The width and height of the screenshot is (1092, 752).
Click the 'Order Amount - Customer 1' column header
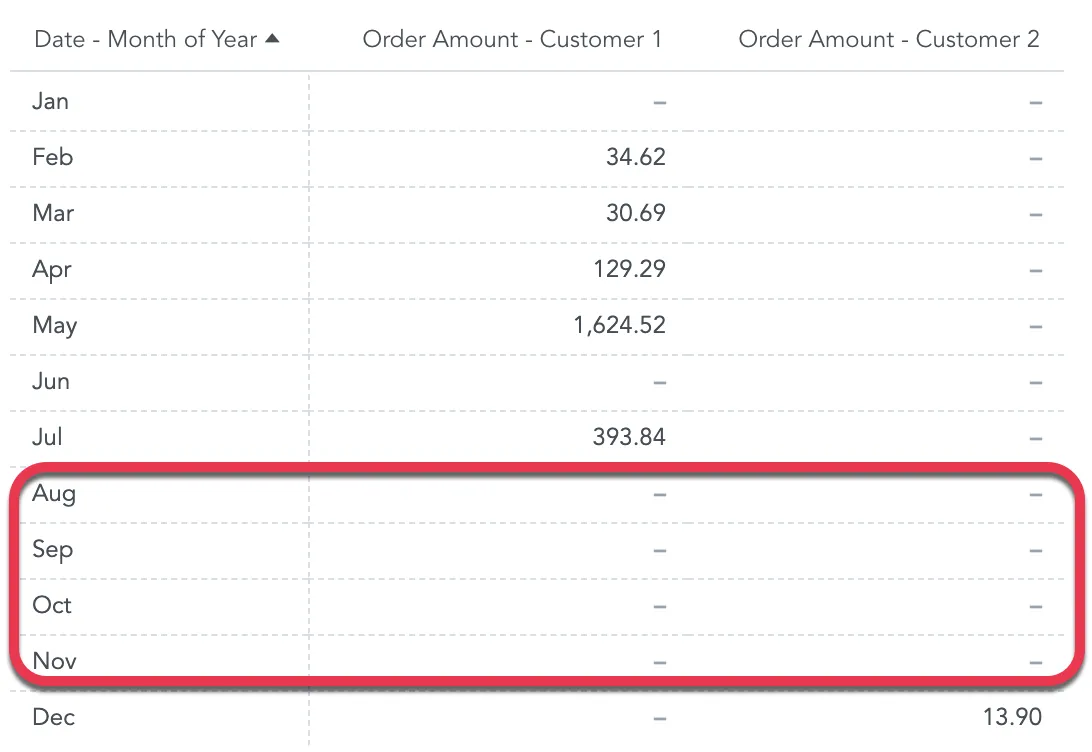pos(513,39)
